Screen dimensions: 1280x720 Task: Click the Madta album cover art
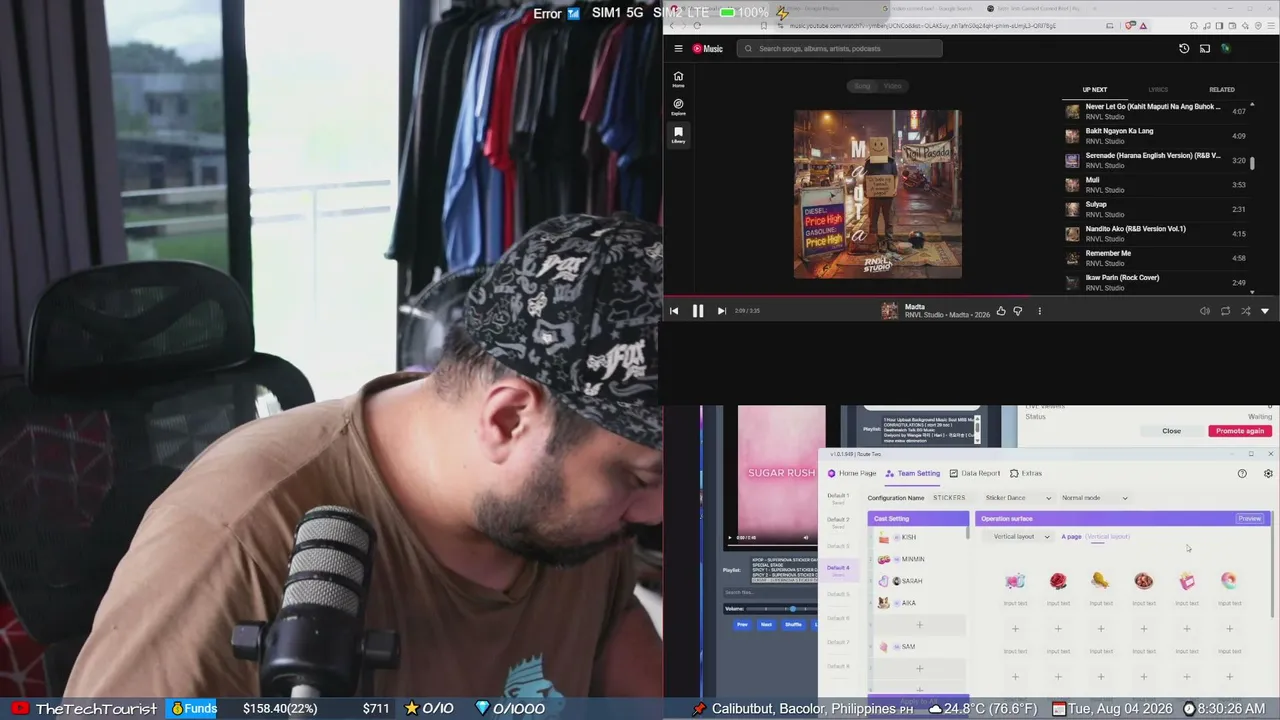[878, 194]
